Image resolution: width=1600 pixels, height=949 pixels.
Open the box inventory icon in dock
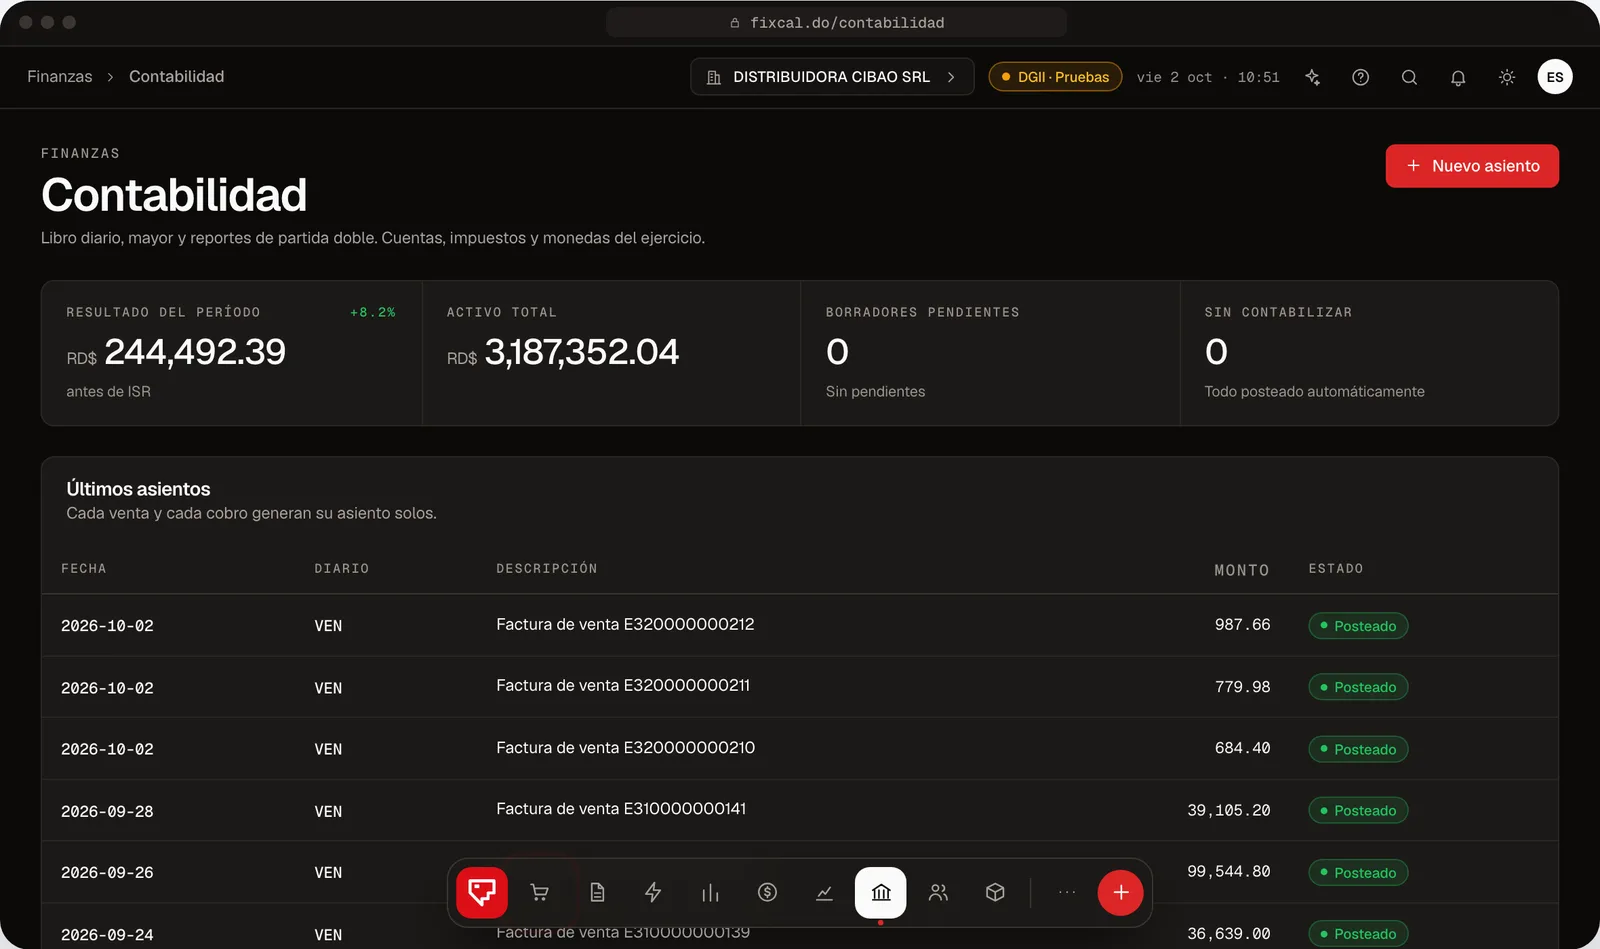995,892
